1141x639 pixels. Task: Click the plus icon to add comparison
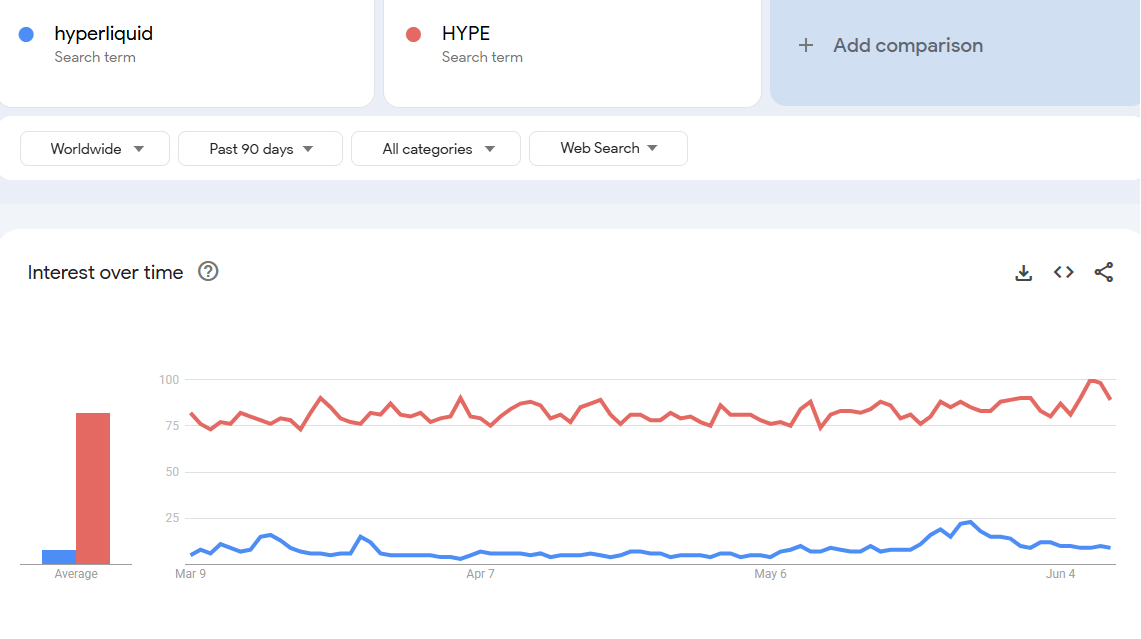pyautogui.click(x=806, y=45)
